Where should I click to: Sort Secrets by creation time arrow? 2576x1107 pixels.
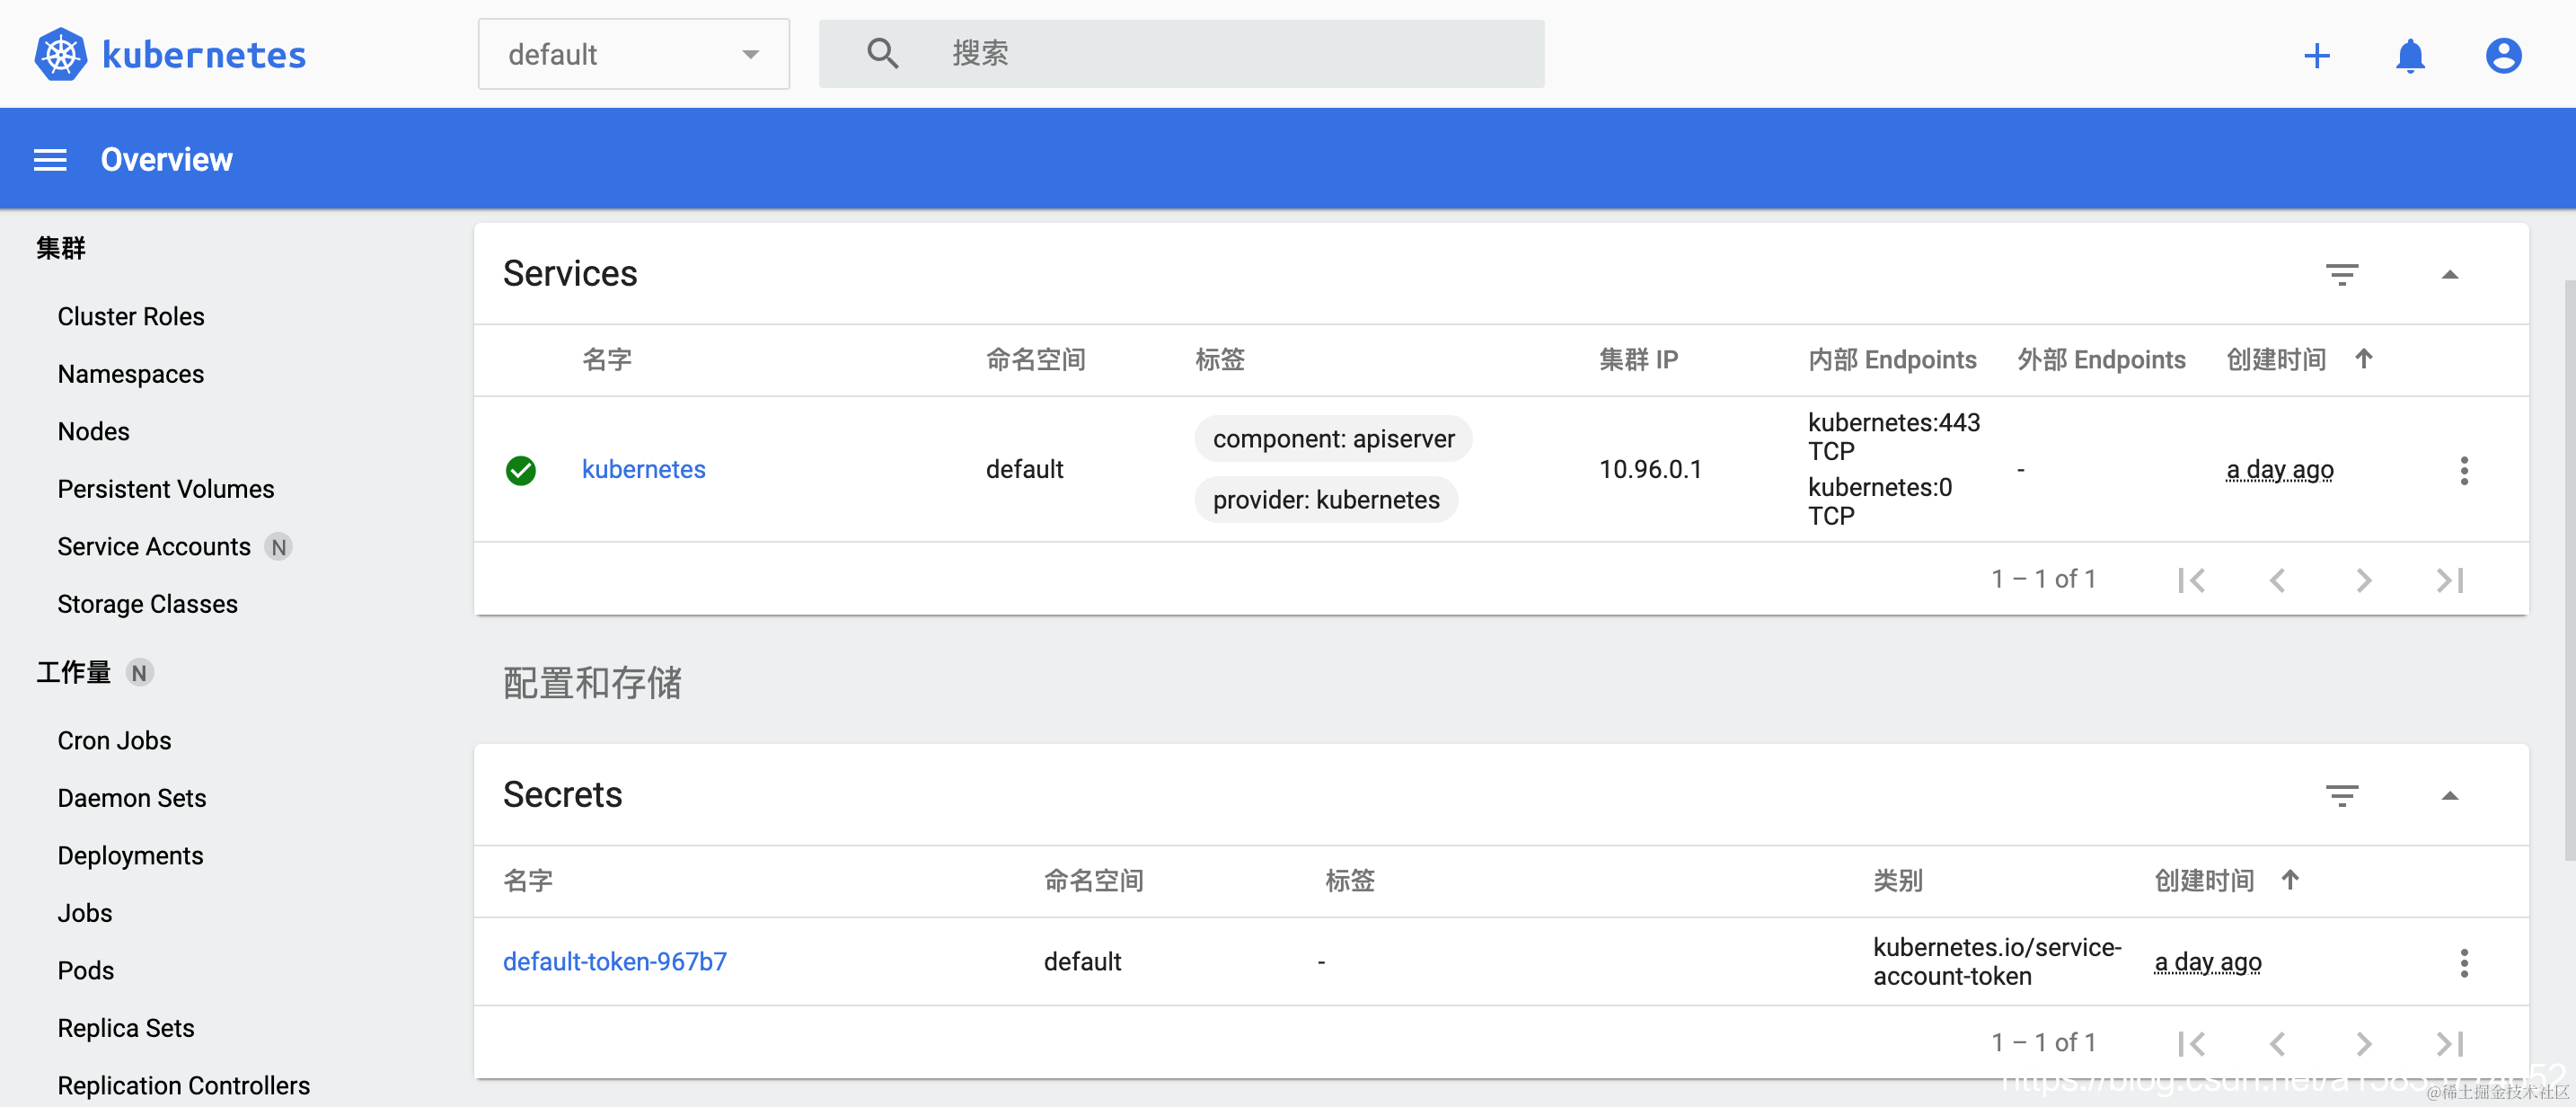tap(2290, 880)
